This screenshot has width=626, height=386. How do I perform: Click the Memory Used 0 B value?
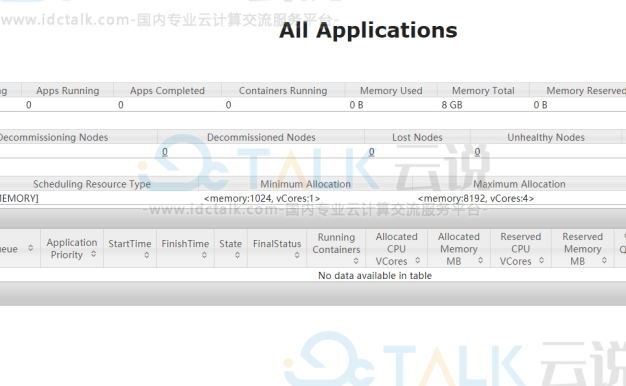click(356, 105)
